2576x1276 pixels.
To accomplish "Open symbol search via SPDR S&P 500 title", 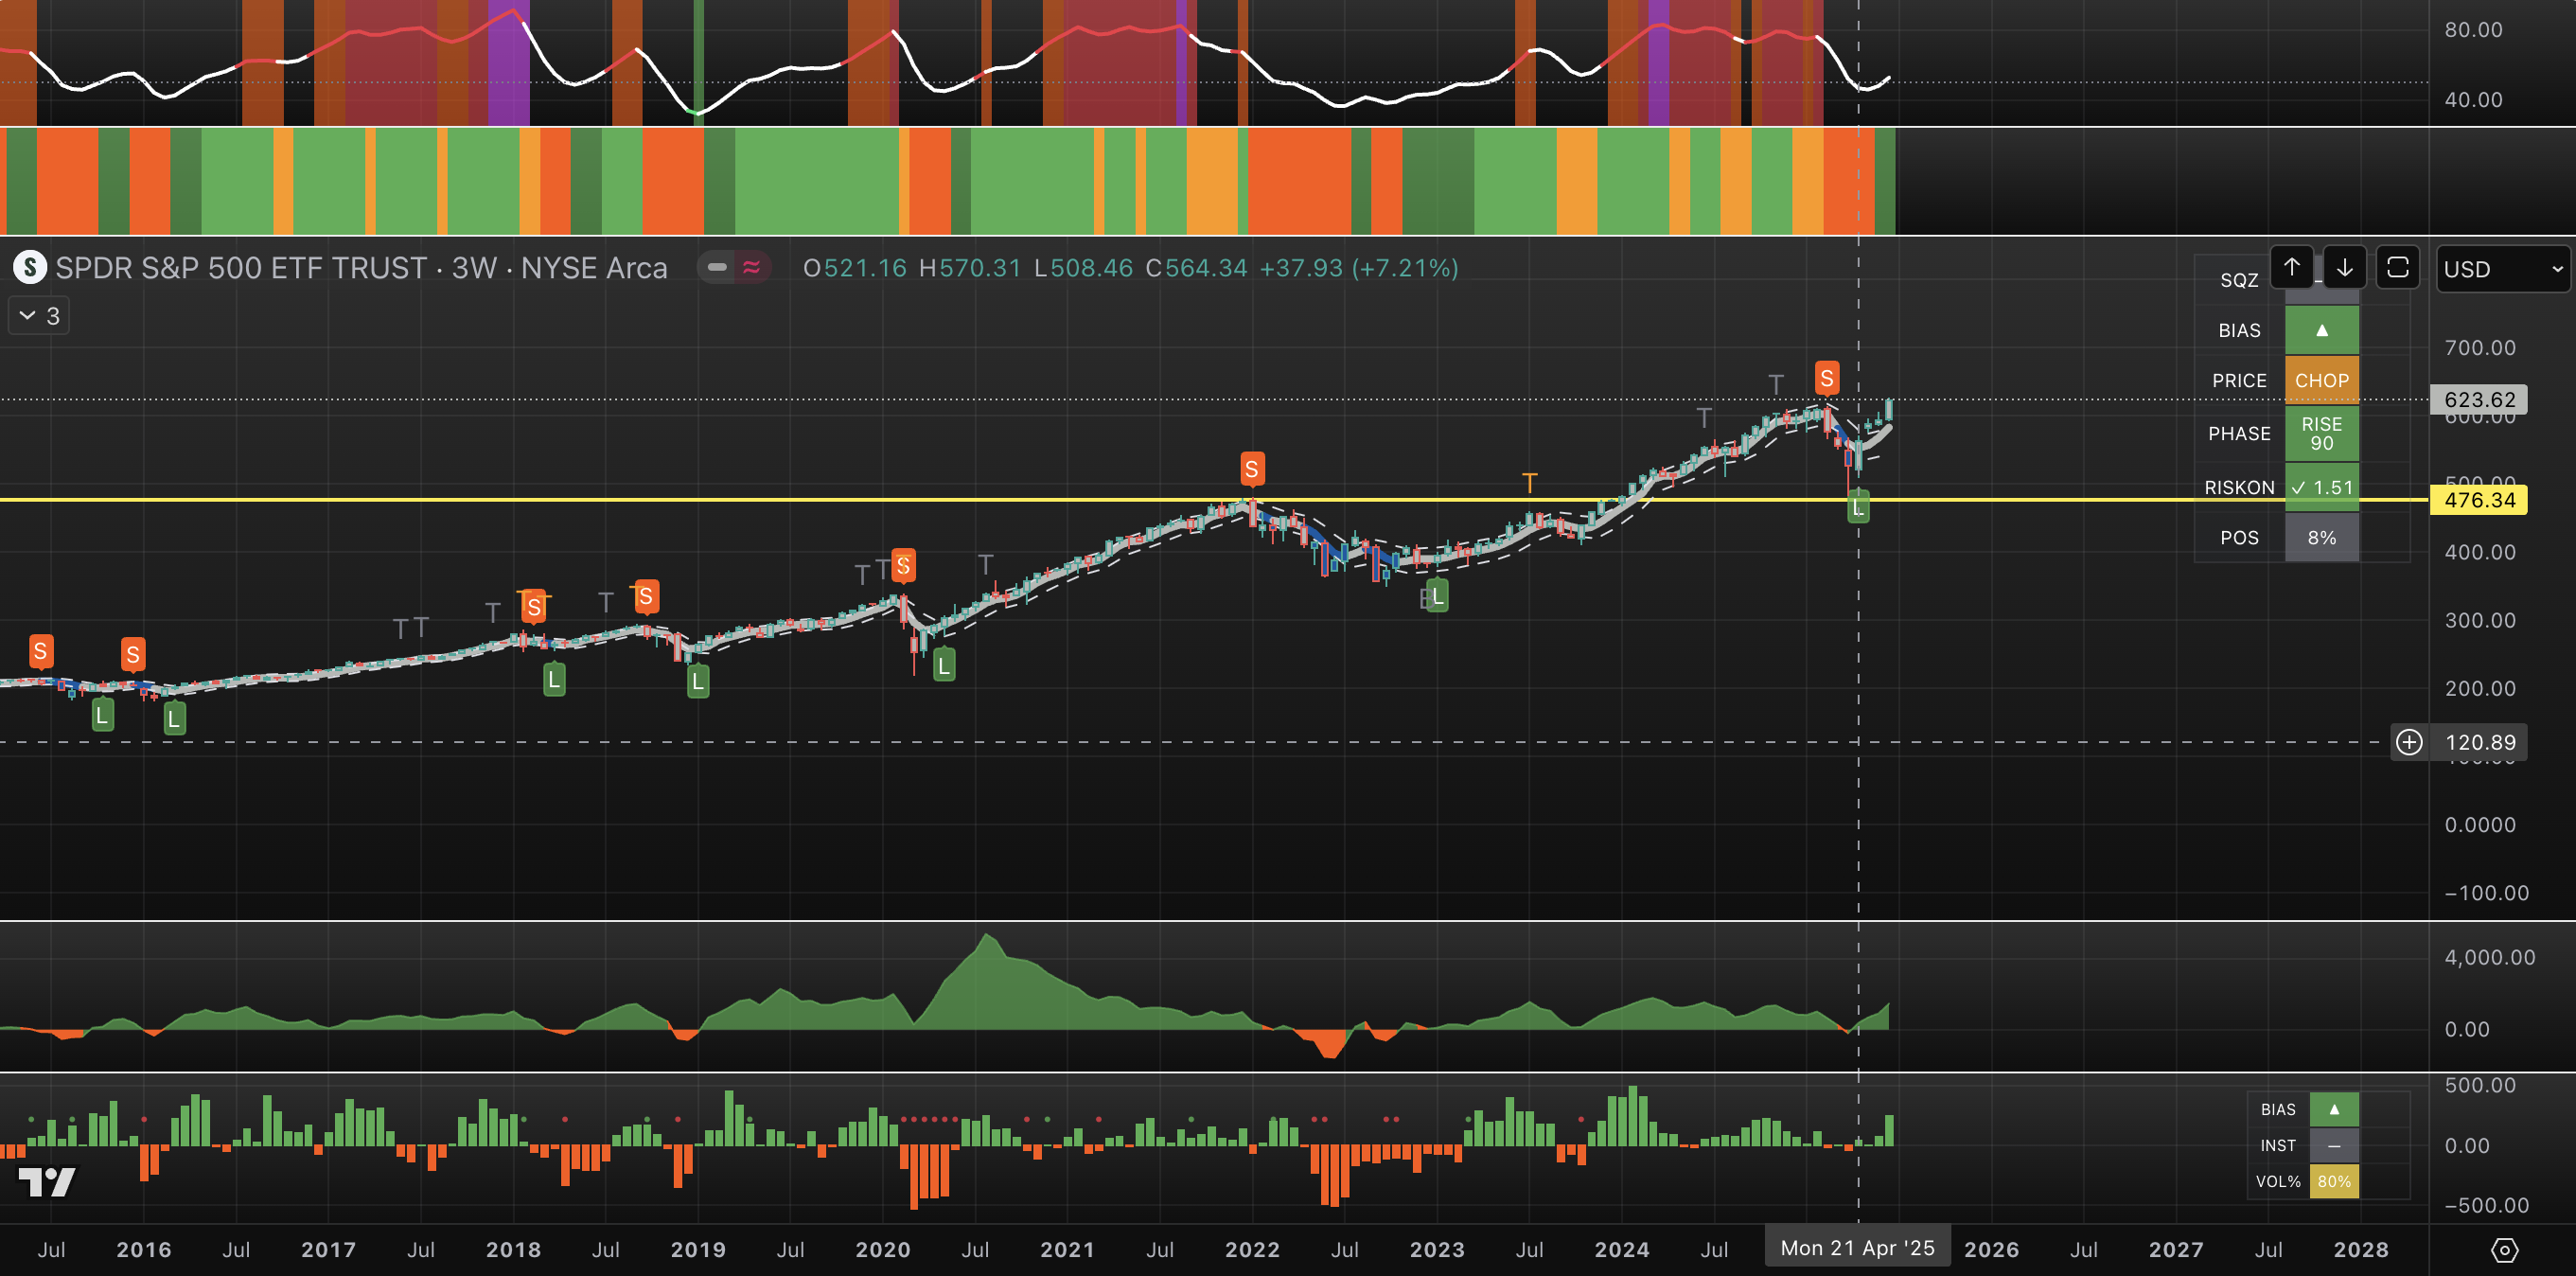I will pyautogui.click(x=240, y=268).
